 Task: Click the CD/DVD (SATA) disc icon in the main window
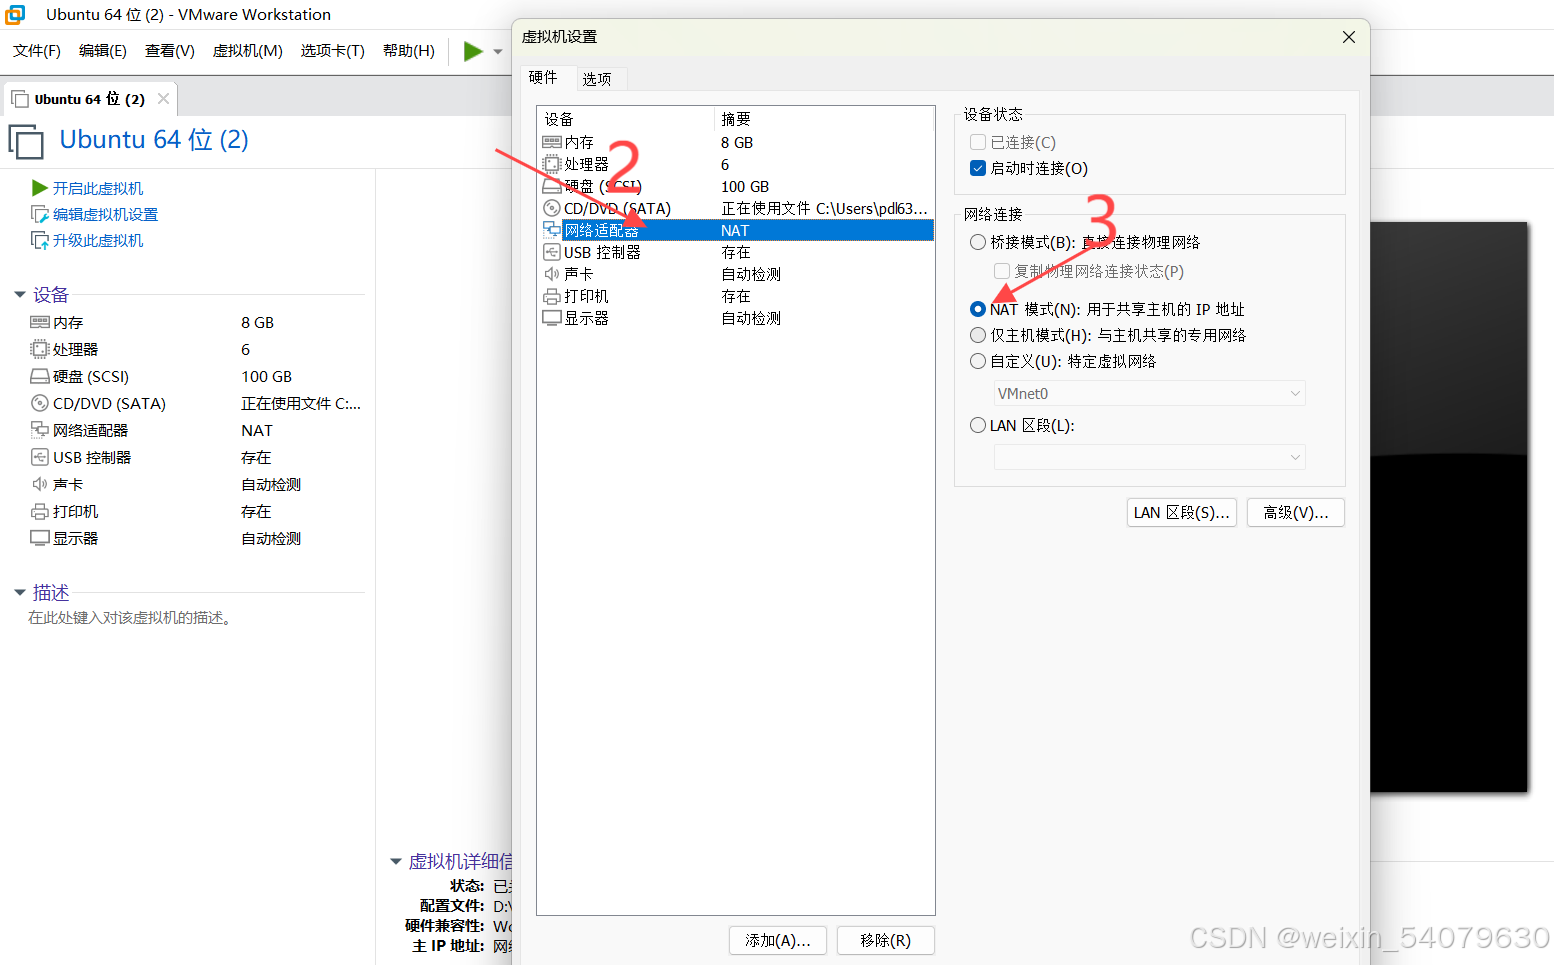tap(40, 403)
